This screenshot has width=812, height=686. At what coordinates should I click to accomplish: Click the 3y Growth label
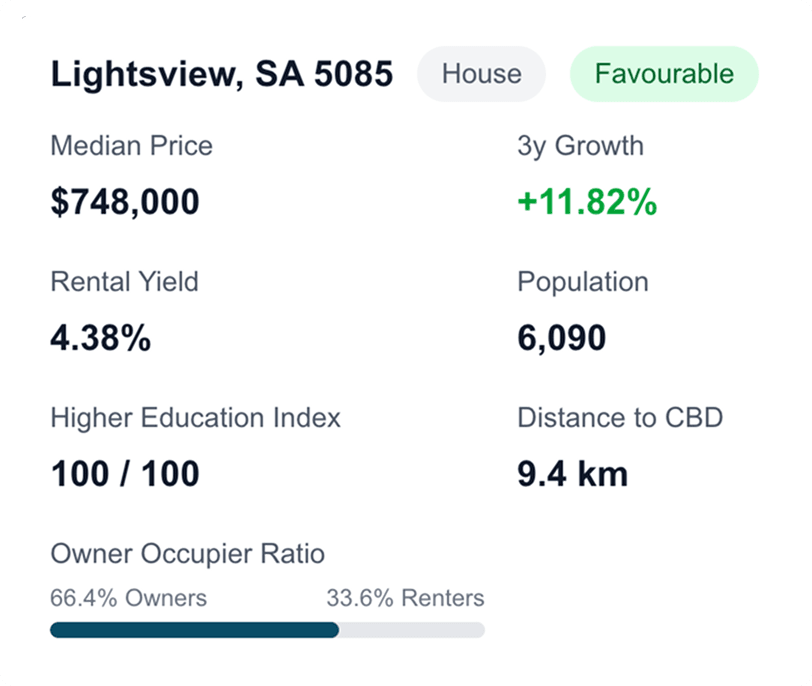coord(580,146)
